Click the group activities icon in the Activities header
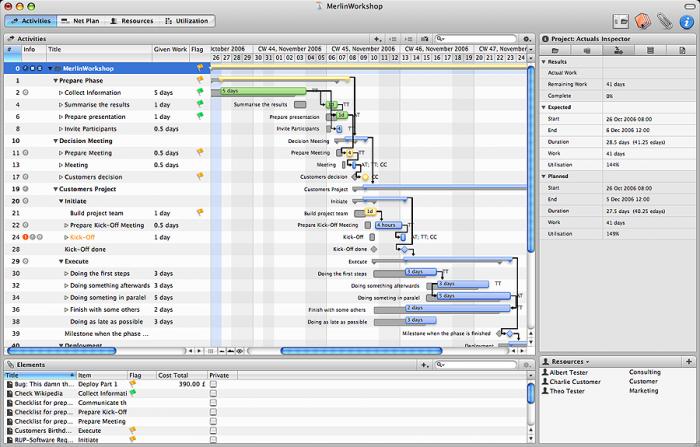Screen dimensions: 700x447 pos(424,39)
